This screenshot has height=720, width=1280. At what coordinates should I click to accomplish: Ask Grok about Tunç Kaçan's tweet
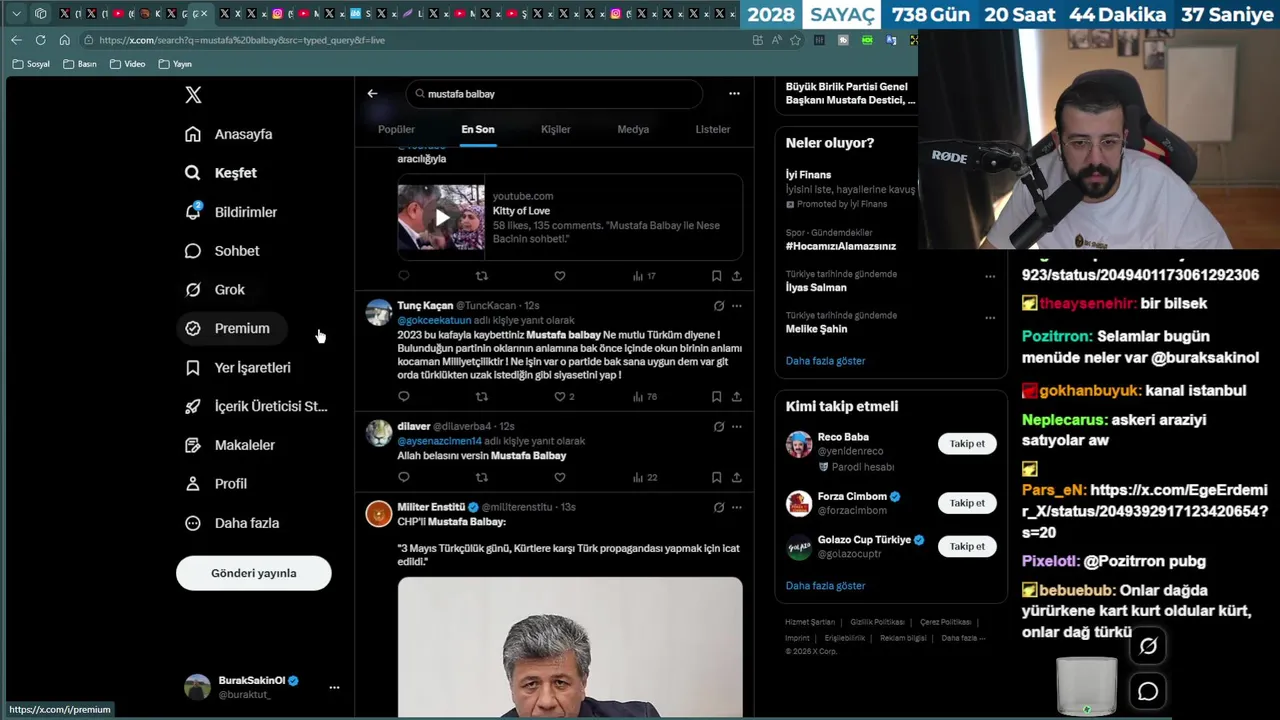[x=718, y=306]
